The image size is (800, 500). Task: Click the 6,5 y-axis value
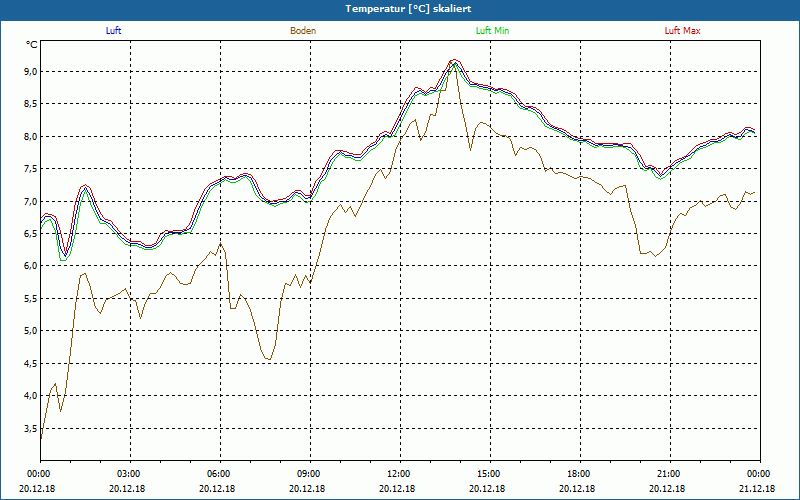(x=32, y=234)
